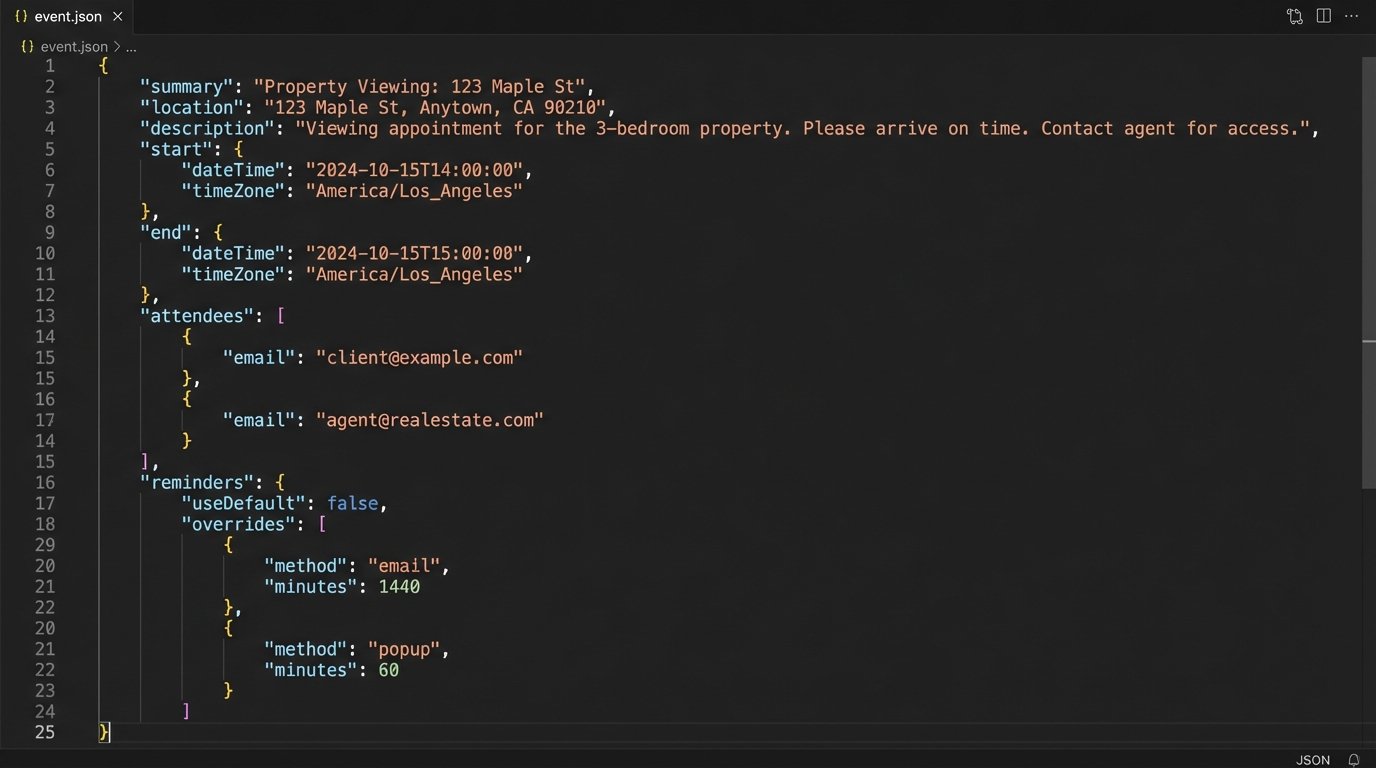Image resolution: width=1376 pixels, height=768 pixels.
Task: Click the false value of useDefault
Action: (352, 504)
